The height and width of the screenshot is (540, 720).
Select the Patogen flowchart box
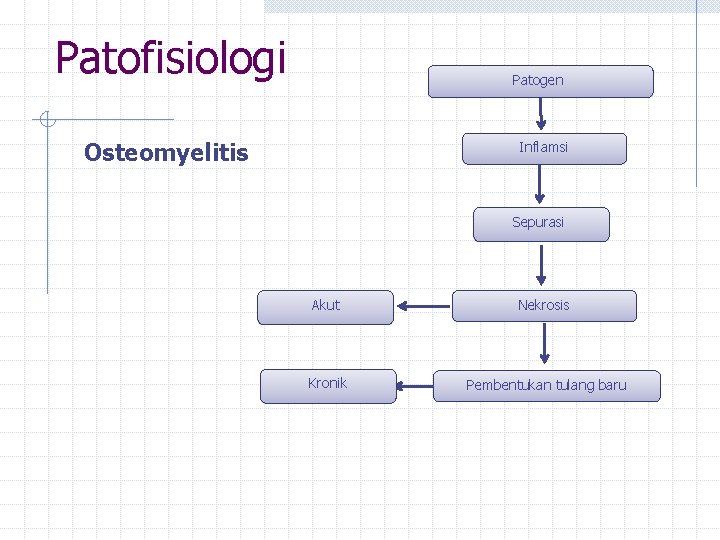(540, 81)
